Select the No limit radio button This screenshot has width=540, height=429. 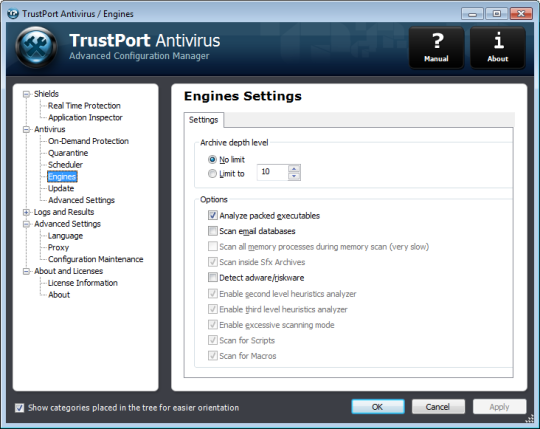(x=212, y=160)
